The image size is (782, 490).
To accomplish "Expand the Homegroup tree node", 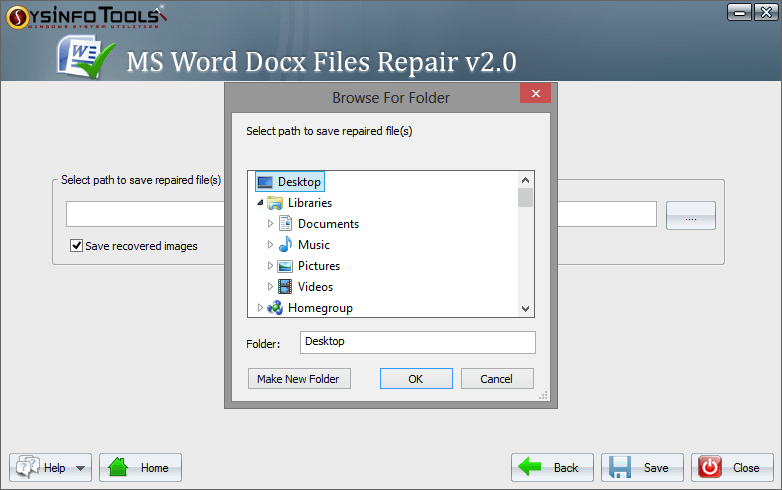I will pos(260,308).
